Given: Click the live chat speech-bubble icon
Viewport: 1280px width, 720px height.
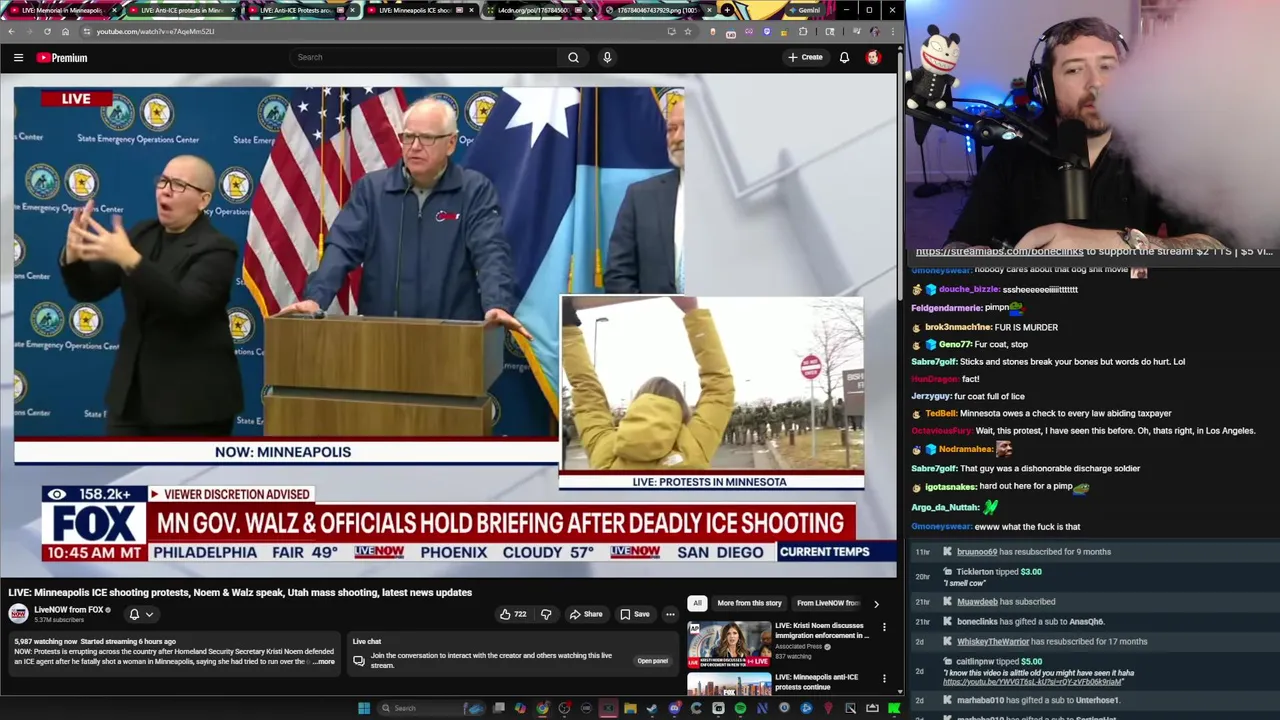Looking at the screenshot, I should point(358,661).
